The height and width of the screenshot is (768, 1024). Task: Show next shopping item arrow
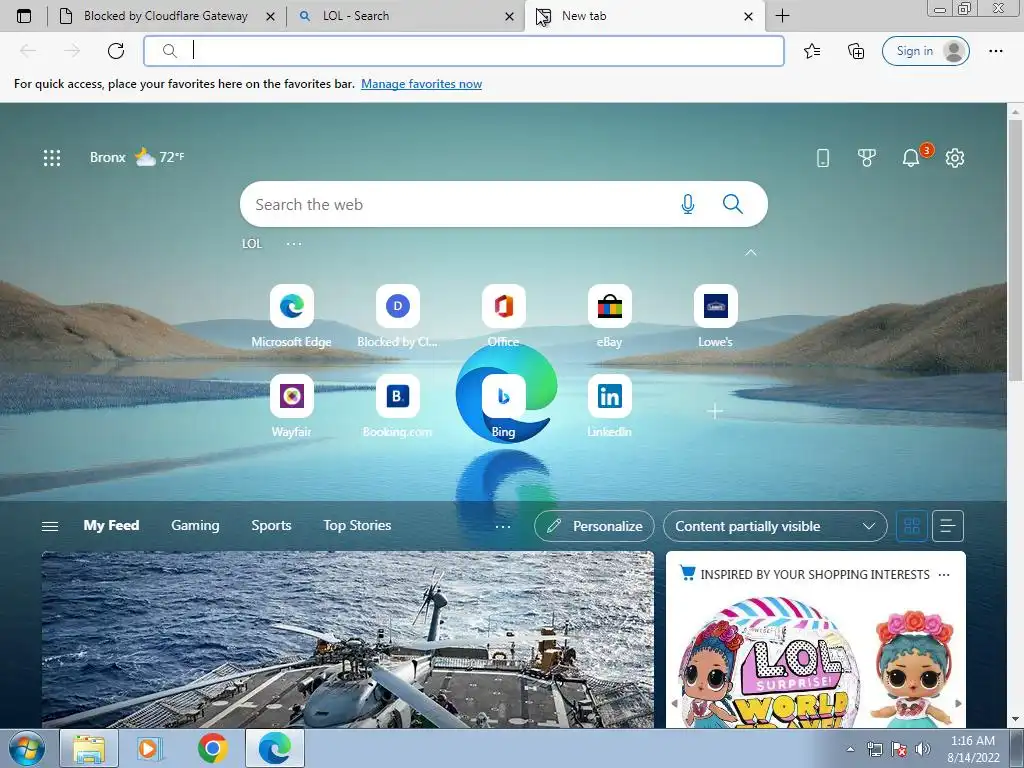(x=958, y=703)
